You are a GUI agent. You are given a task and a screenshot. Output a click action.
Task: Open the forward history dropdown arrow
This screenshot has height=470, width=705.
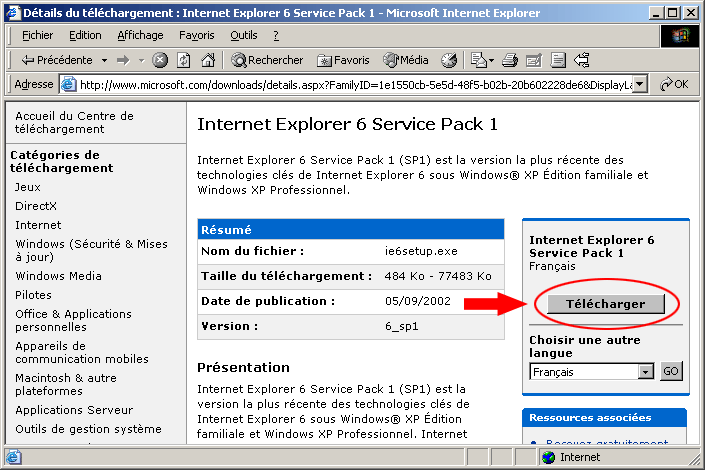(141, 60)
